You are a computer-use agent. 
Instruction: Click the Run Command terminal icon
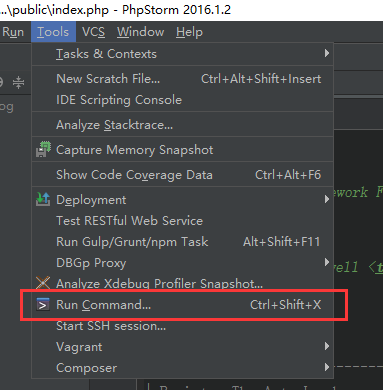pyautogui.click(x=43, y=304)
